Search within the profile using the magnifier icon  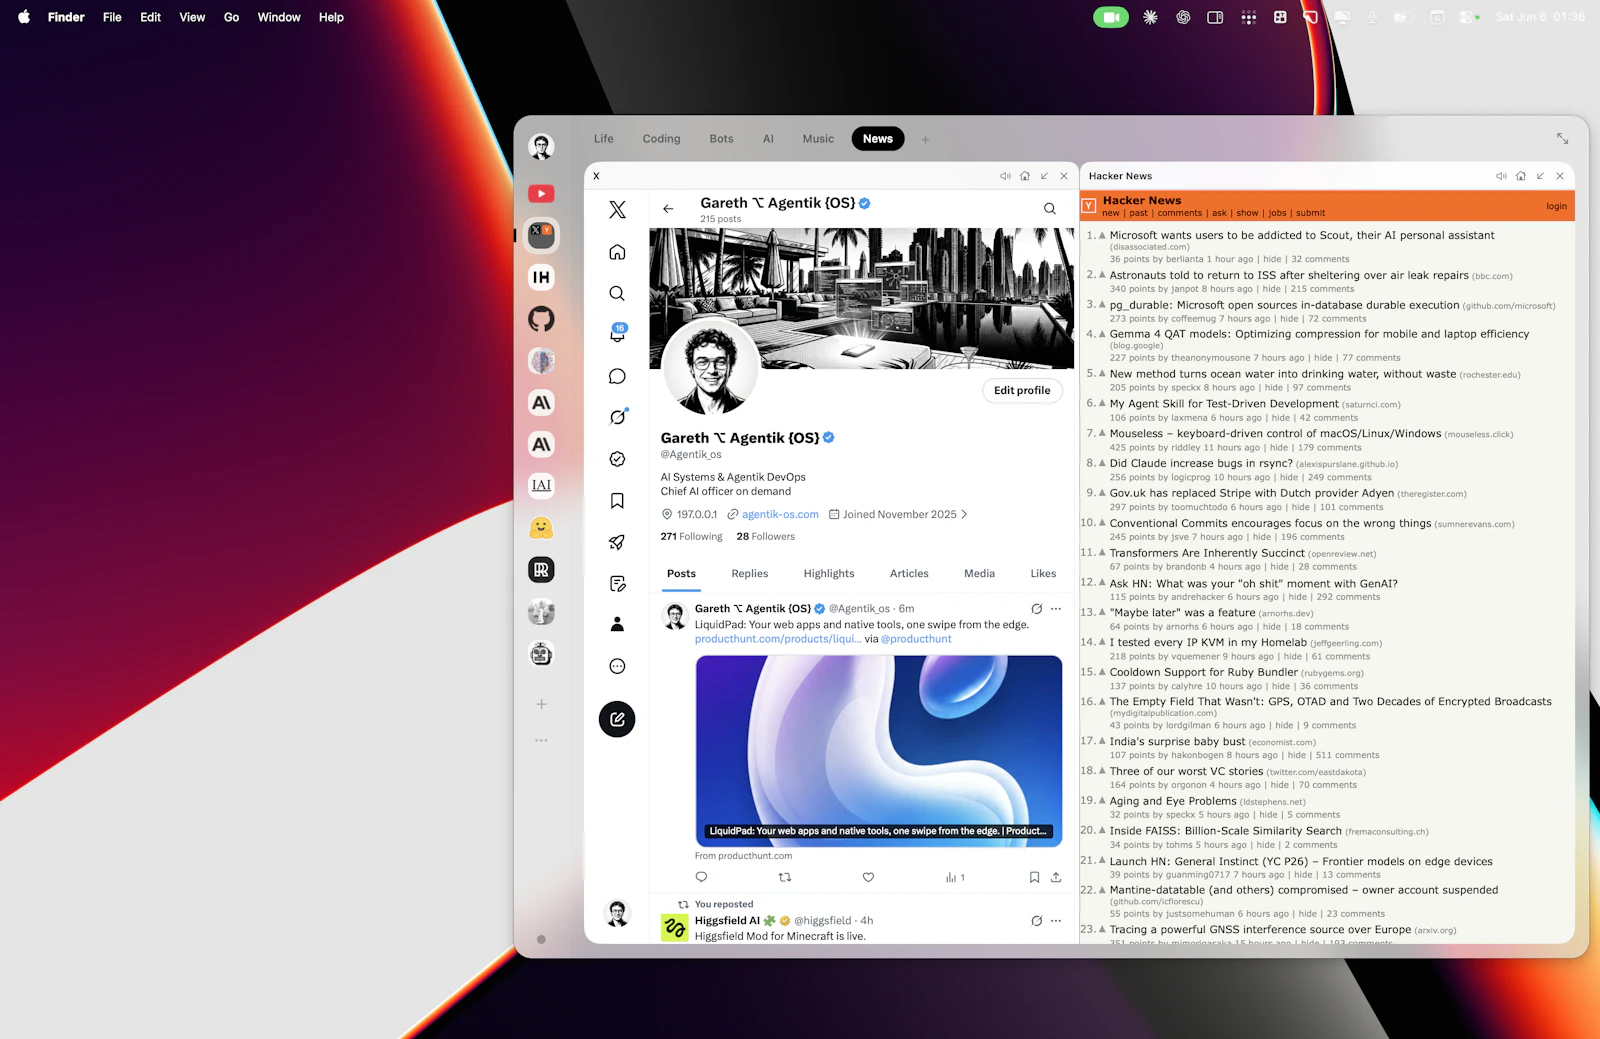click(x=1050, y=209)
